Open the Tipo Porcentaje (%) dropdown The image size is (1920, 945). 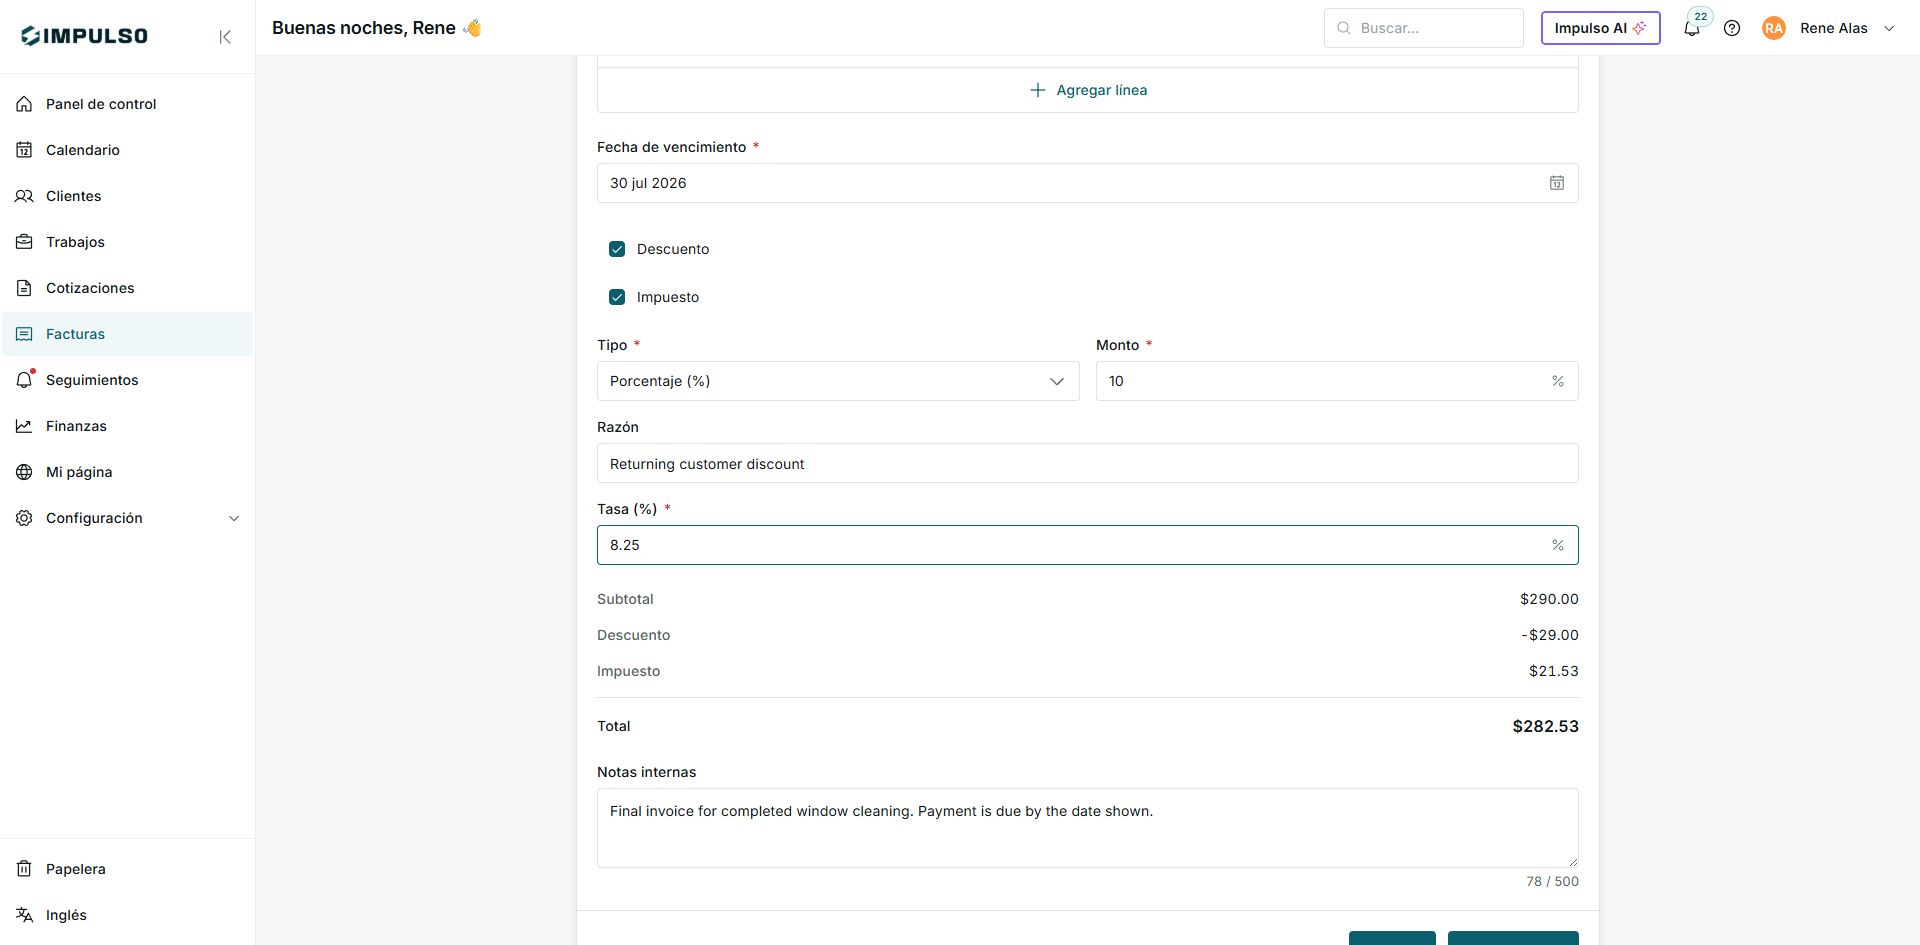coord(838,381)
